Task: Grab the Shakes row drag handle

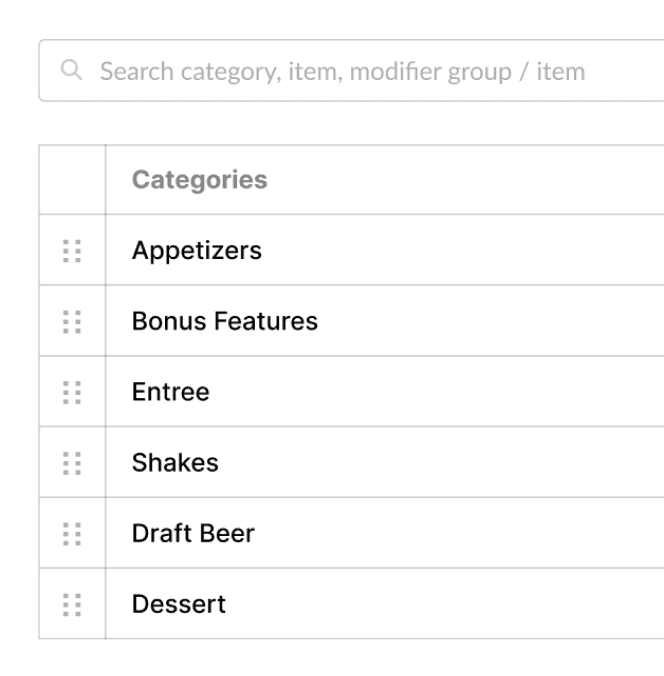Action: pos(71,463)
